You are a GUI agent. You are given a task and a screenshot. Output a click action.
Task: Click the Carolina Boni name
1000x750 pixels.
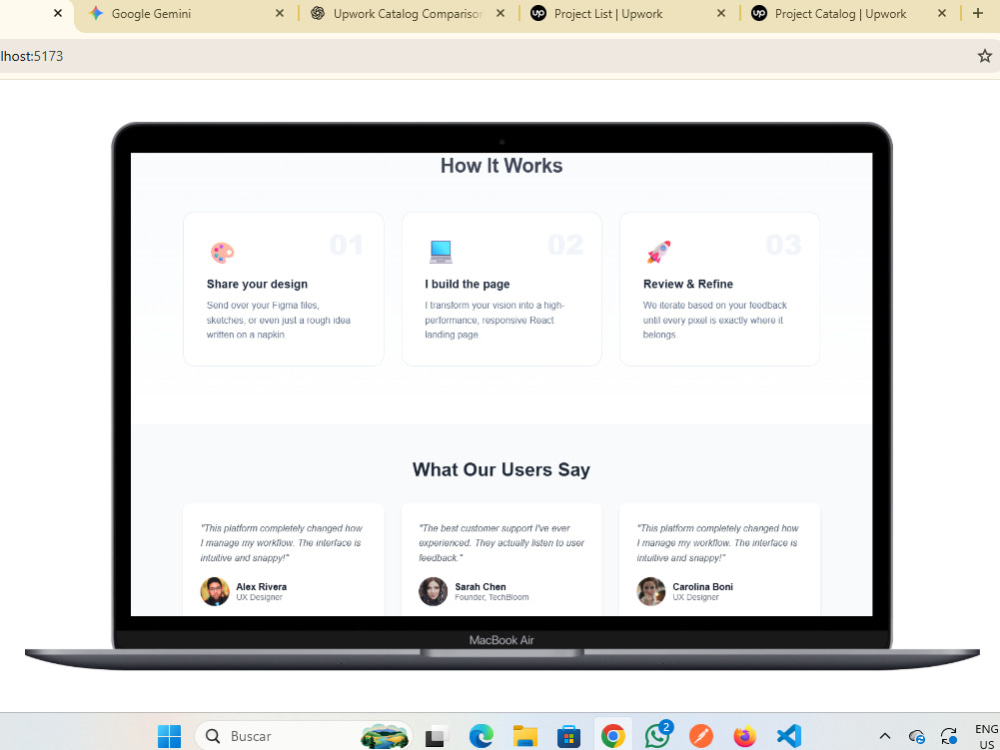coord(703,587)
